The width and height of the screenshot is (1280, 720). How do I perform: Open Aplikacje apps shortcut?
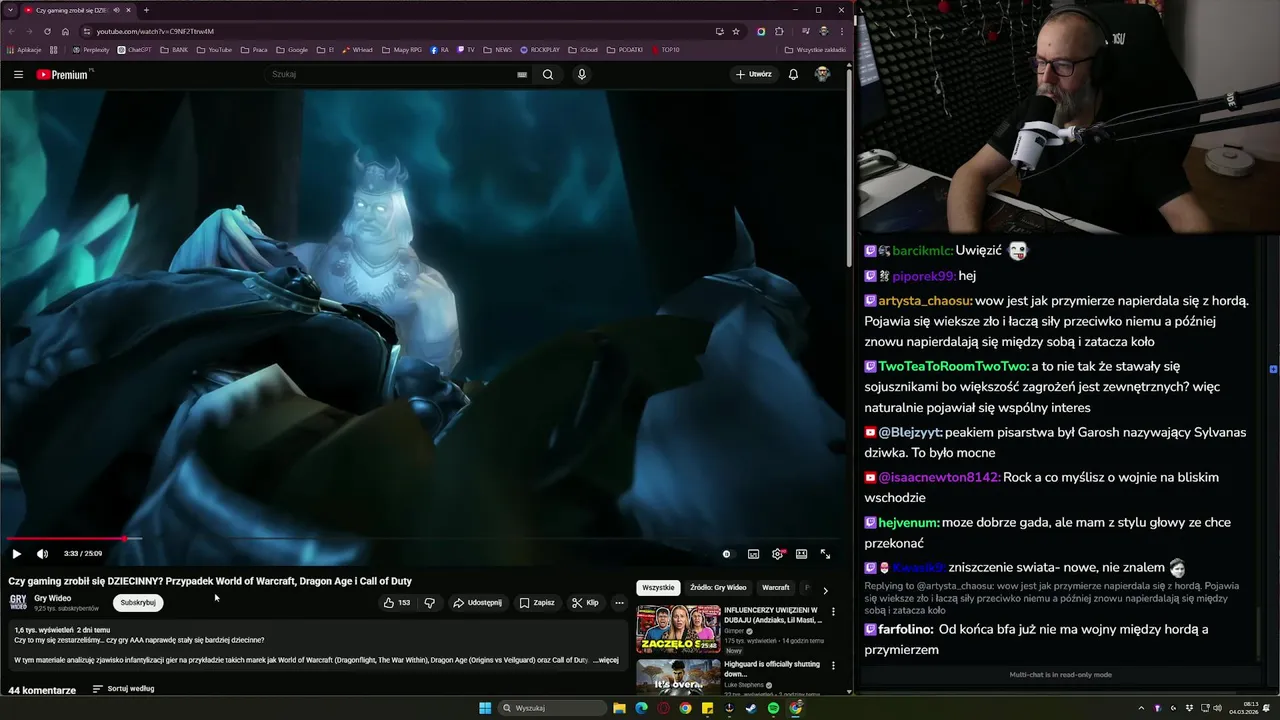coord(24,50)
